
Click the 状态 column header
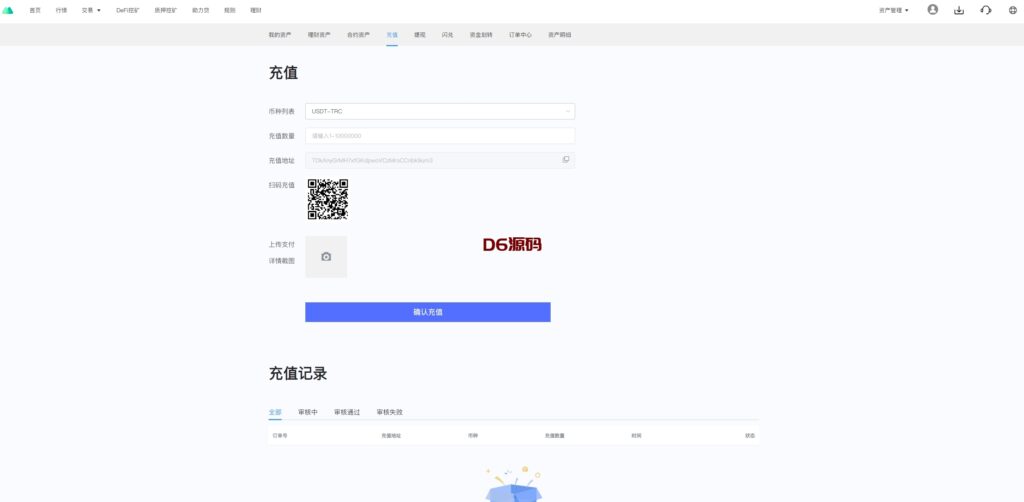(x=750, y=435)
